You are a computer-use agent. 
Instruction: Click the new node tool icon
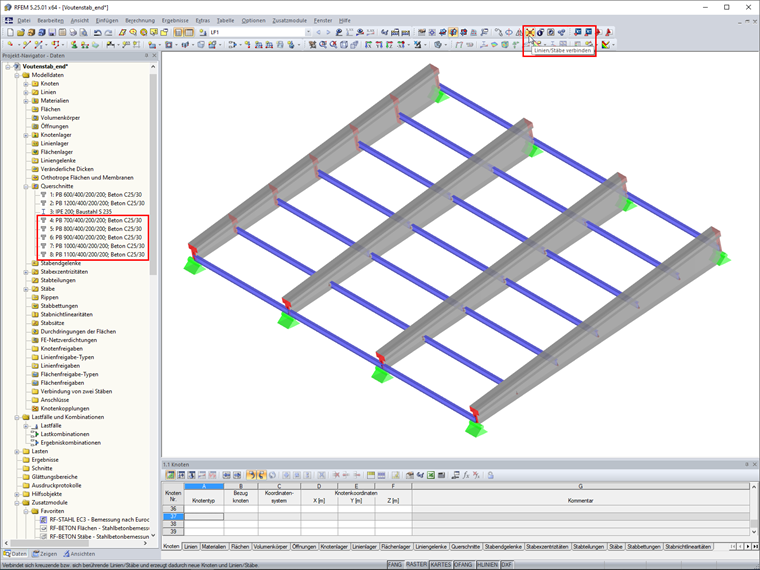tap(10, 45)
